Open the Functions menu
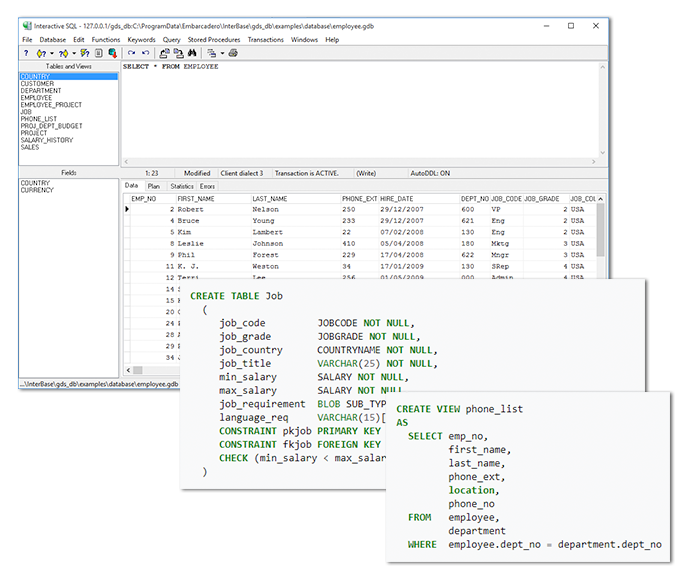688x580 pixels. pos(106,39)
